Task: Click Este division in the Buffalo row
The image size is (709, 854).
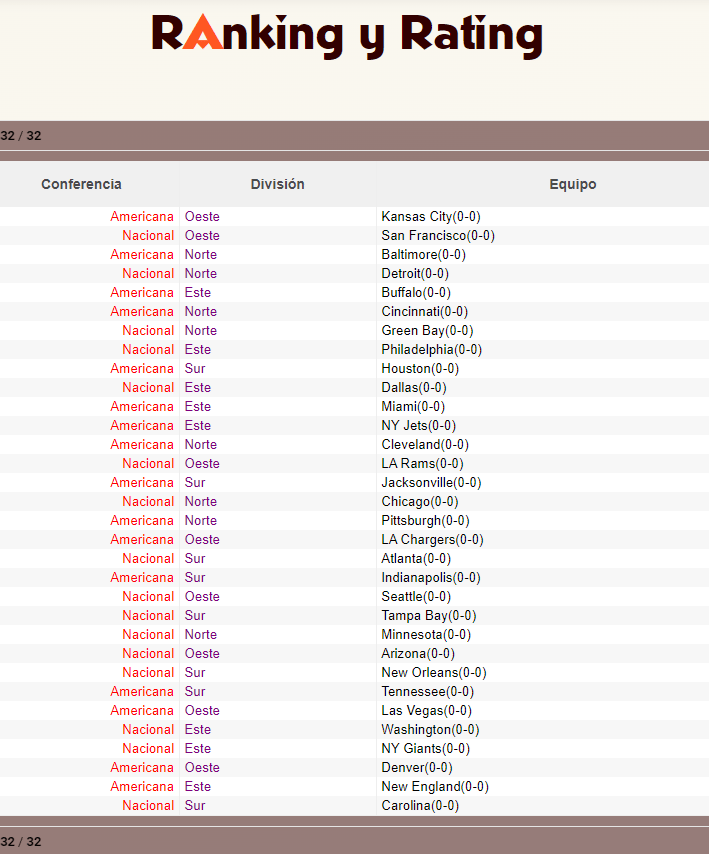Action: (198, 292)
